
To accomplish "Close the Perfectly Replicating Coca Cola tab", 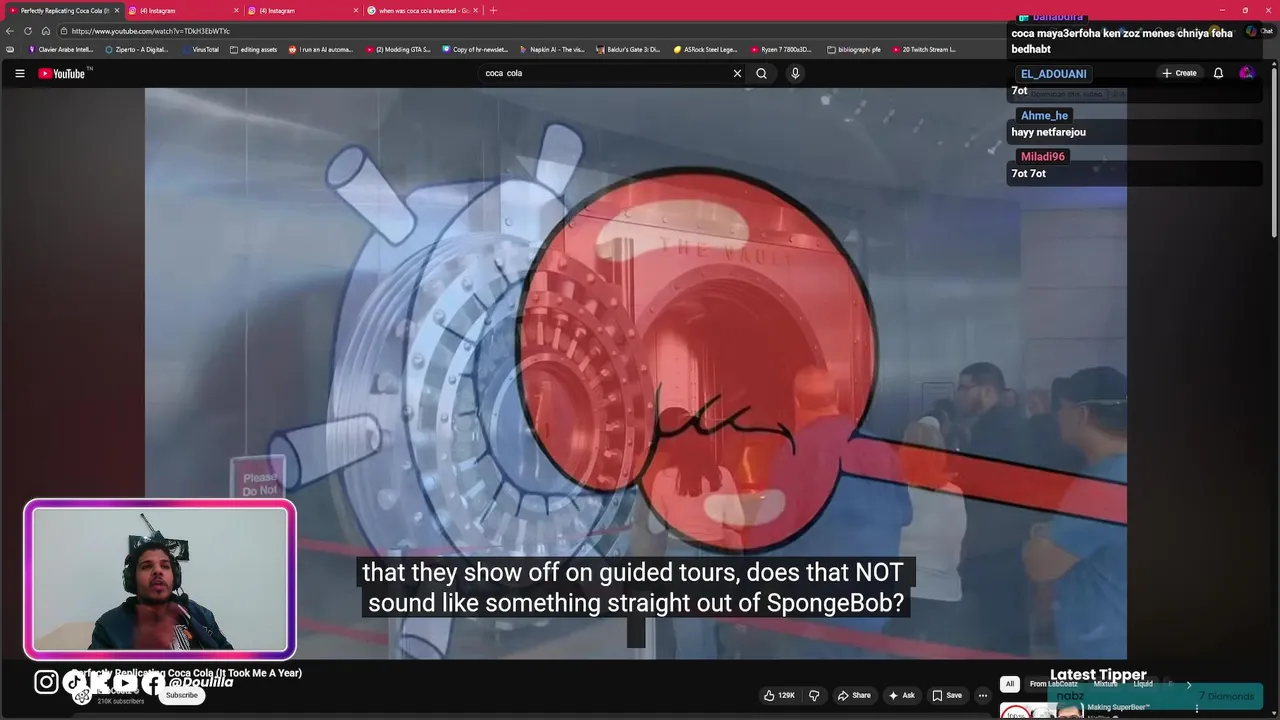I will click(116, 10).
